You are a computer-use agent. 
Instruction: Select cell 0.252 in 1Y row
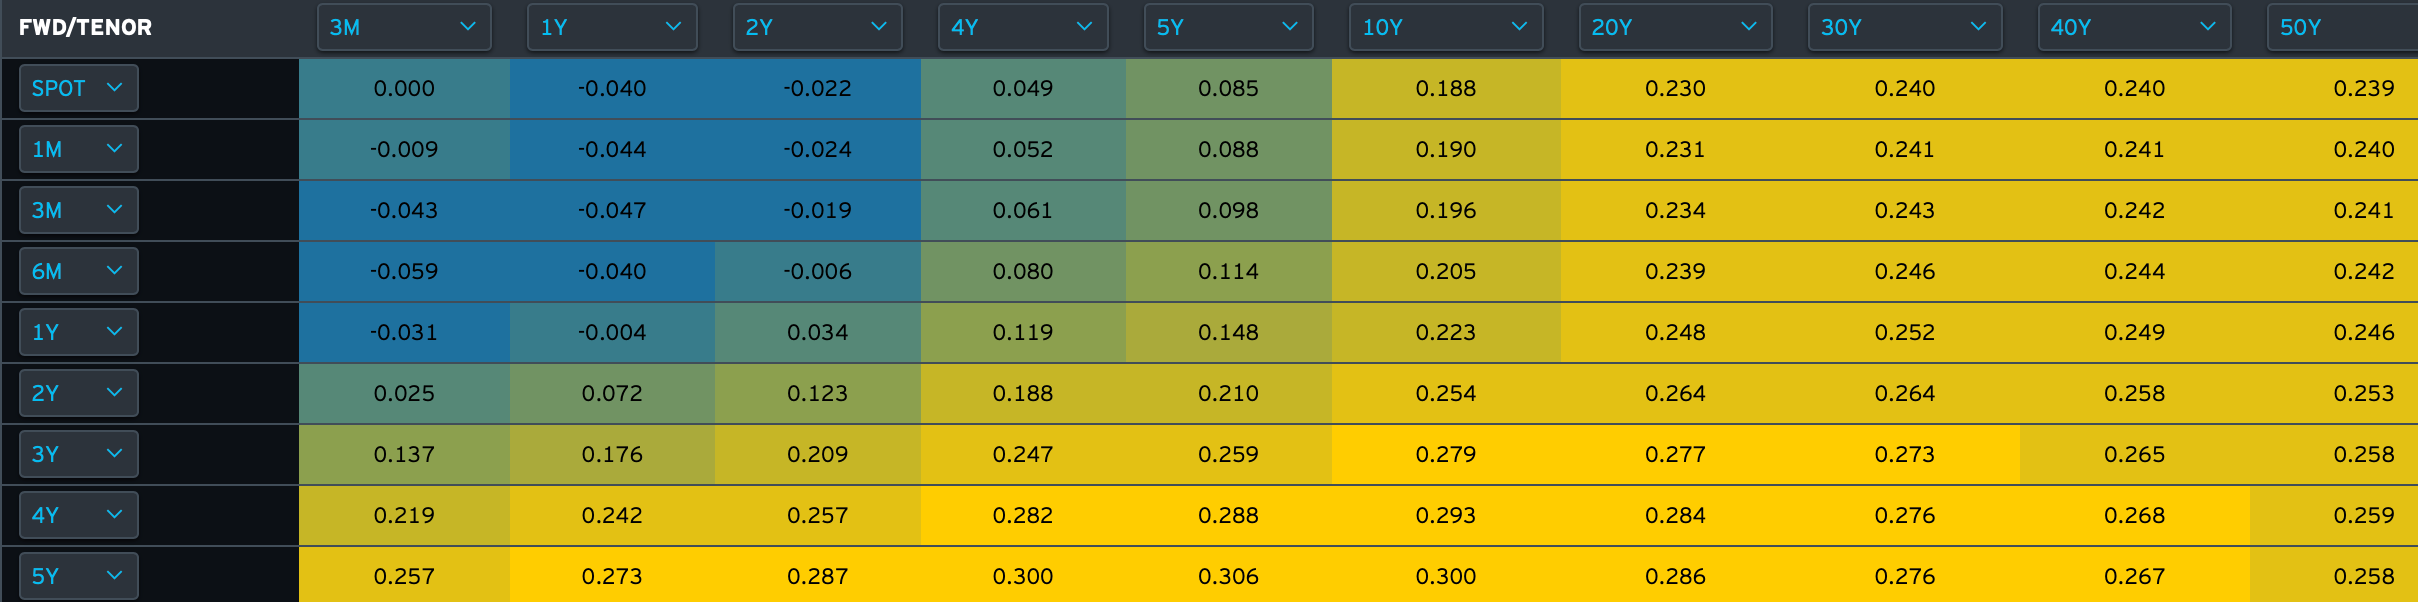1905,332
